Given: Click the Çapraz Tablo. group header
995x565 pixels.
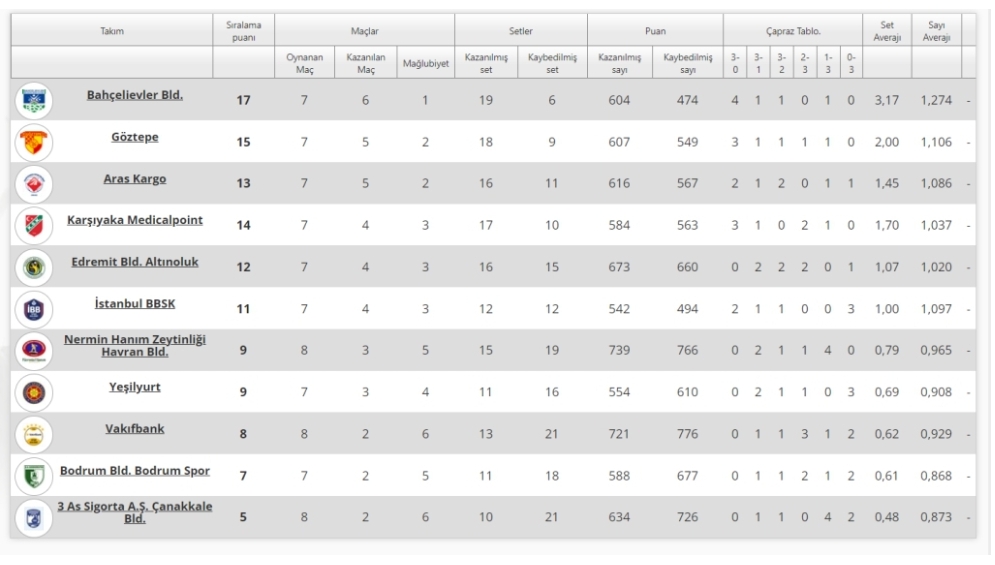Looking at the screenshot, I should [793, 30].
